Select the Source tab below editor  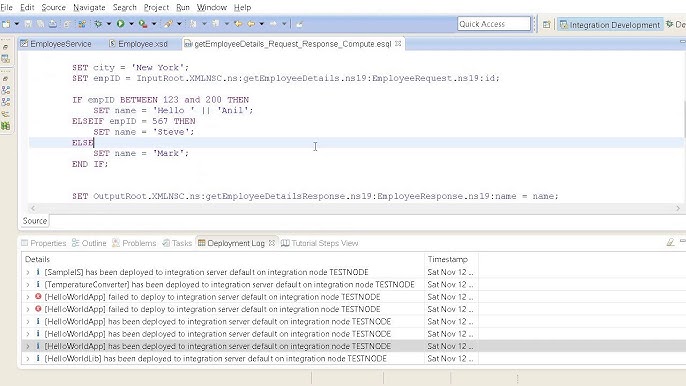pyautogui.click(x=35, y=221)
